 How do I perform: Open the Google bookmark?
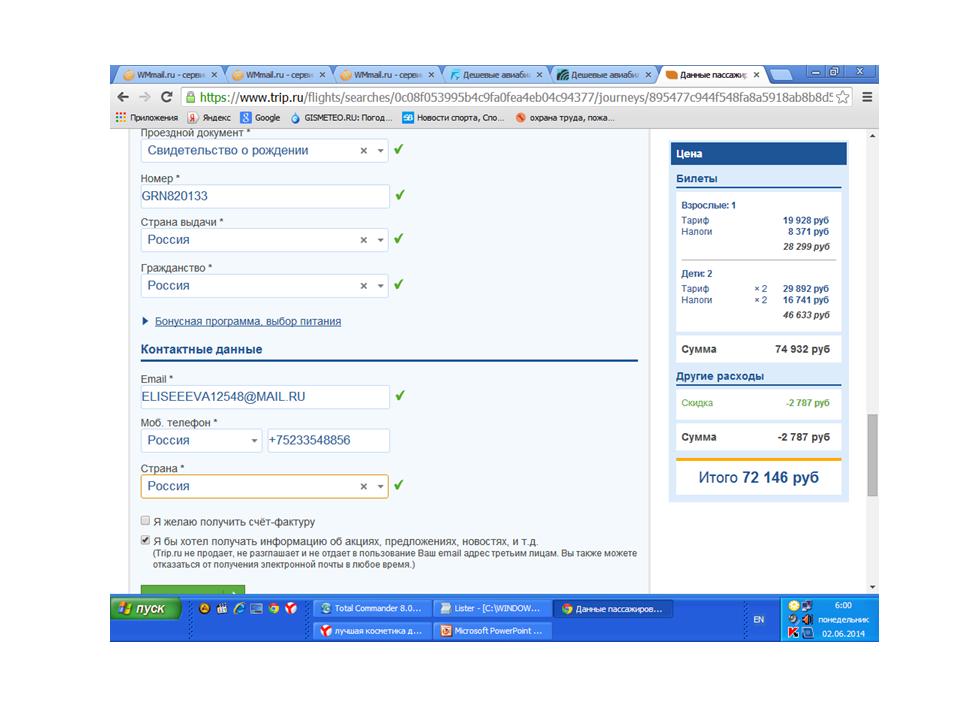[x=260, y=118]
